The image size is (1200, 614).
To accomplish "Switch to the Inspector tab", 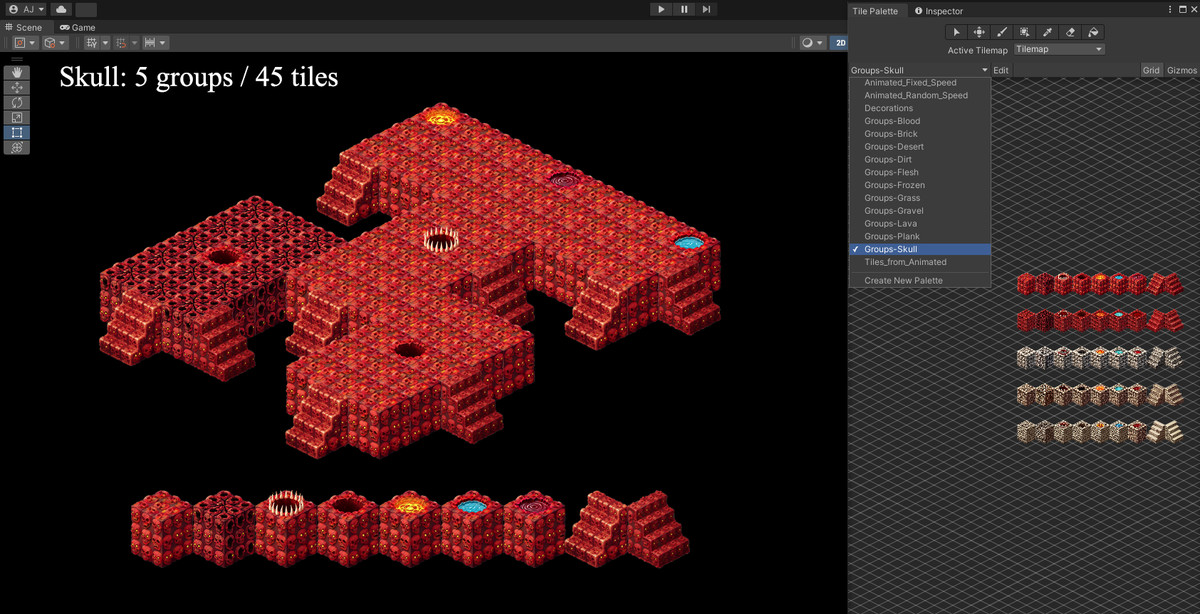I will [x=938, y=10].
